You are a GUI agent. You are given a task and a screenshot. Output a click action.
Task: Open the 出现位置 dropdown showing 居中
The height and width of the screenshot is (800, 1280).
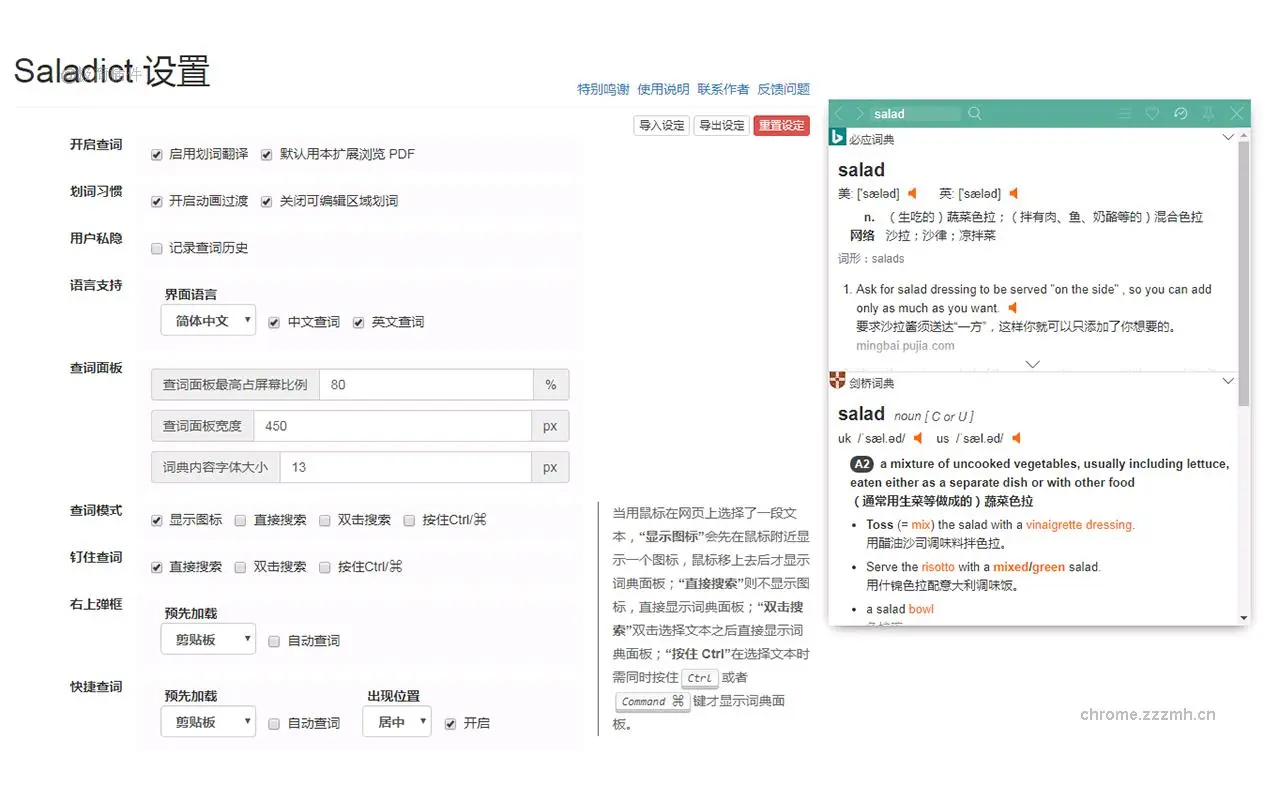396,722
